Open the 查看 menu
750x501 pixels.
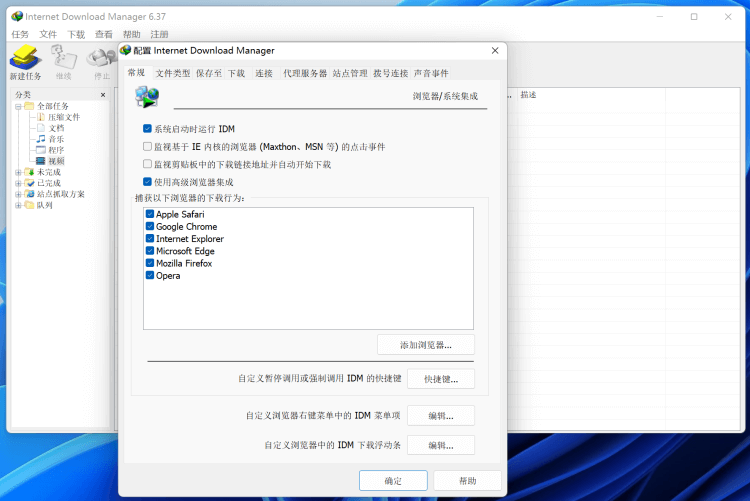[x=103, y=34]
